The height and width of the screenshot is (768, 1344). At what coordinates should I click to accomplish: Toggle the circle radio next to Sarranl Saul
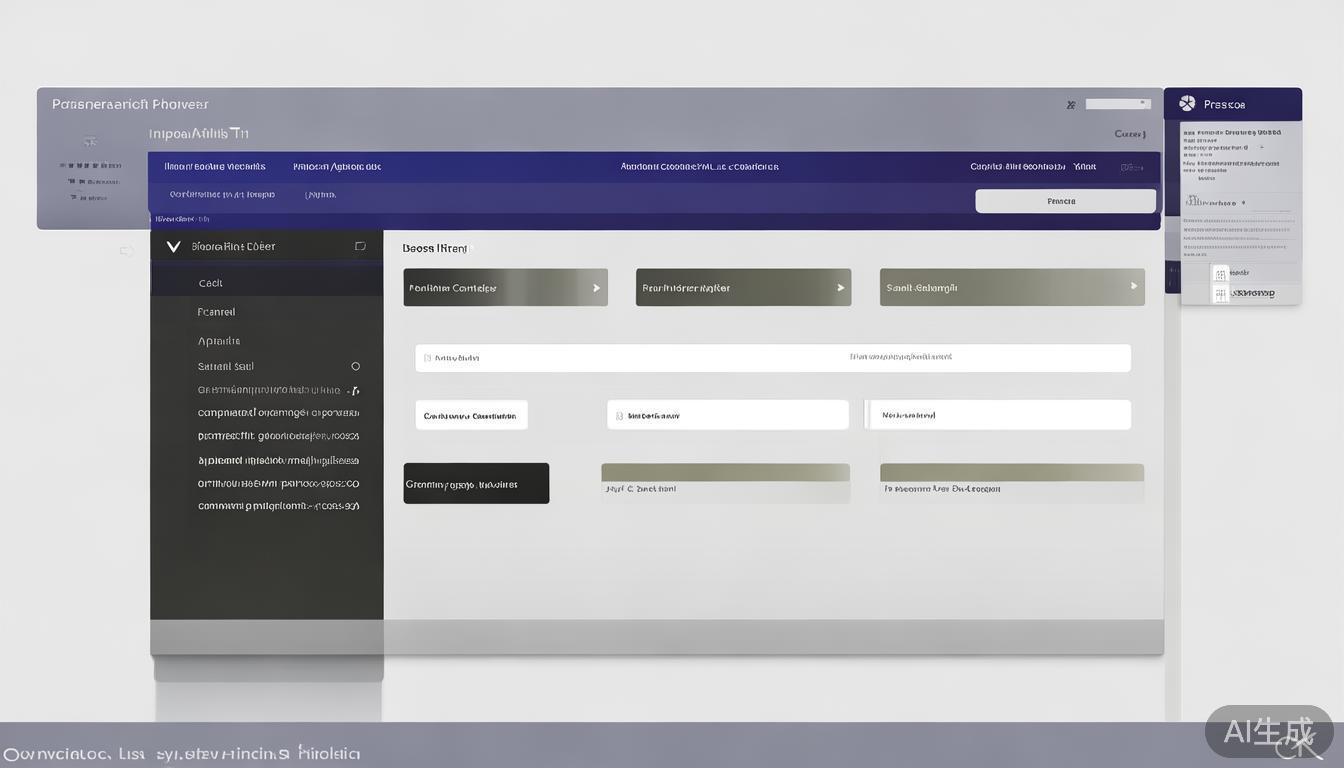[355, 366]
